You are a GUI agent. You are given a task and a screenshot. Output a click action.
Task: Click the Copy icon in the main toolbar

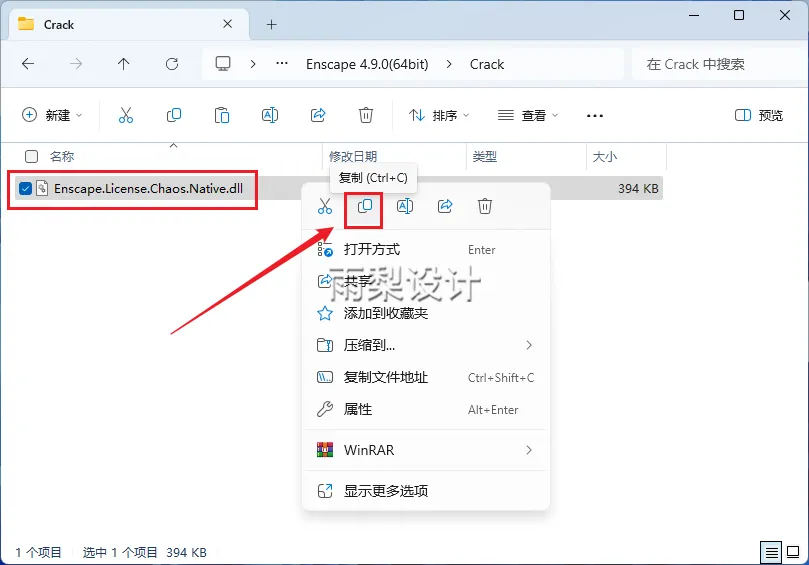[174, 115]
